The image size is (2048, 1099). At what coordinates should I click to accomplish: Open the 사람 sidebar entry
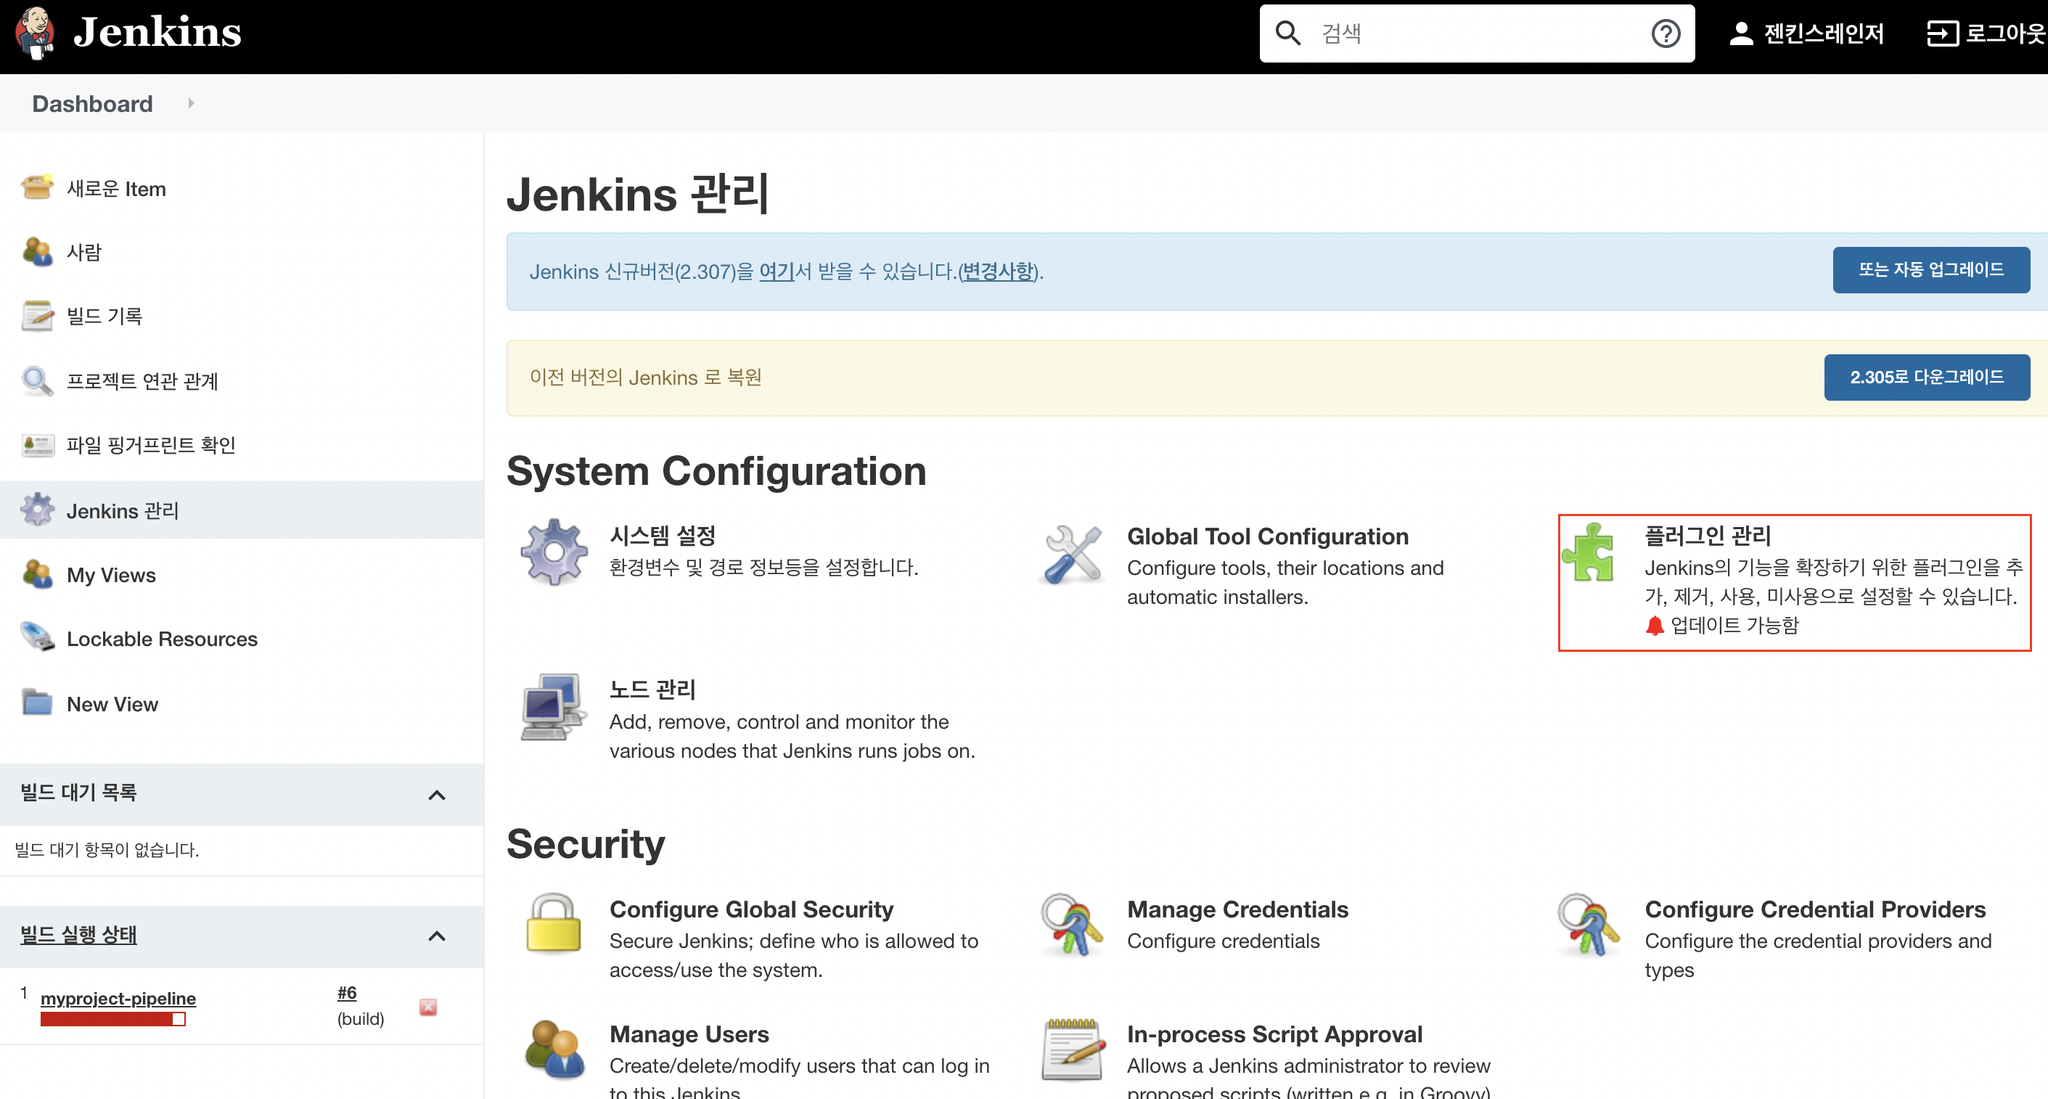pos(84,252)
